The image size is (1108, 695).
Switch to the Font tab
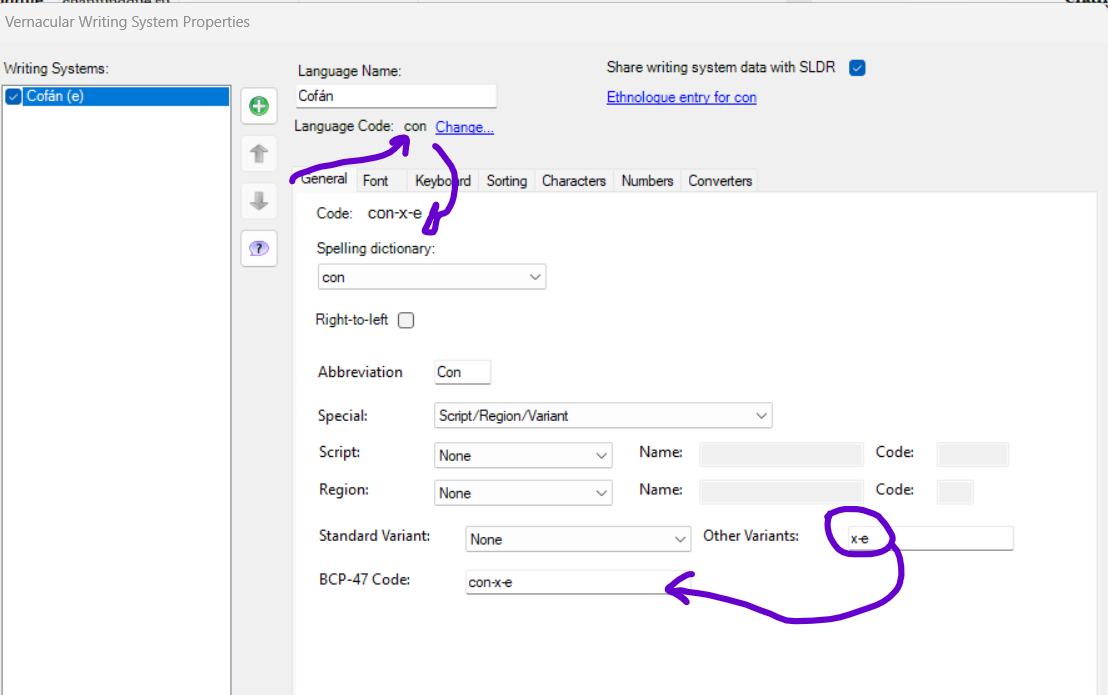pos(375,181)
